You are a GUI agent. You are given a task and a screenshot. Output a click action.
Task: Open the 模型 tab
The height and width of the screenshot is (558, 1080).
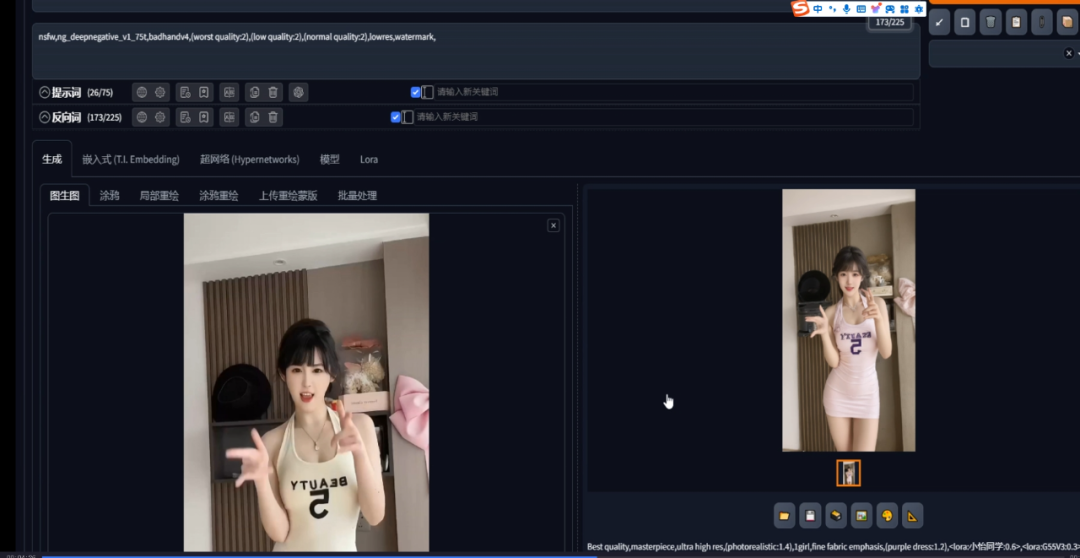tap(329, 159)
